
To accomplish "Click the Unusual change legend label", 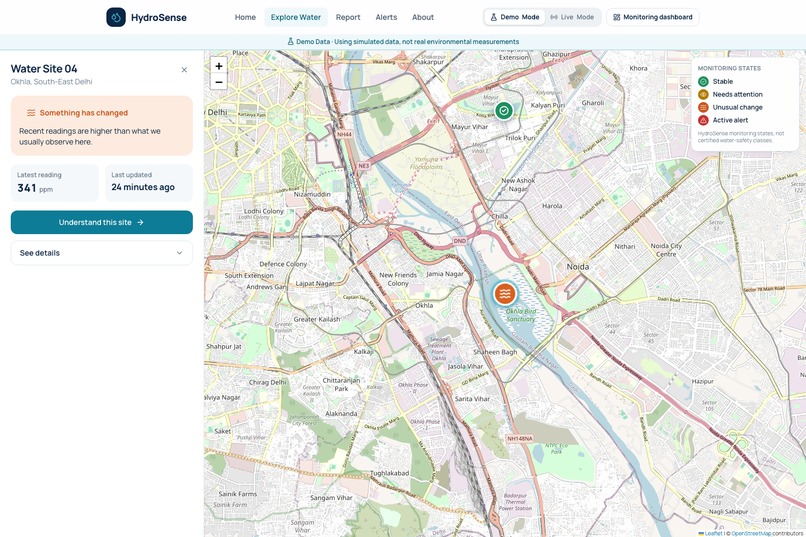I will tap(738, 107).
